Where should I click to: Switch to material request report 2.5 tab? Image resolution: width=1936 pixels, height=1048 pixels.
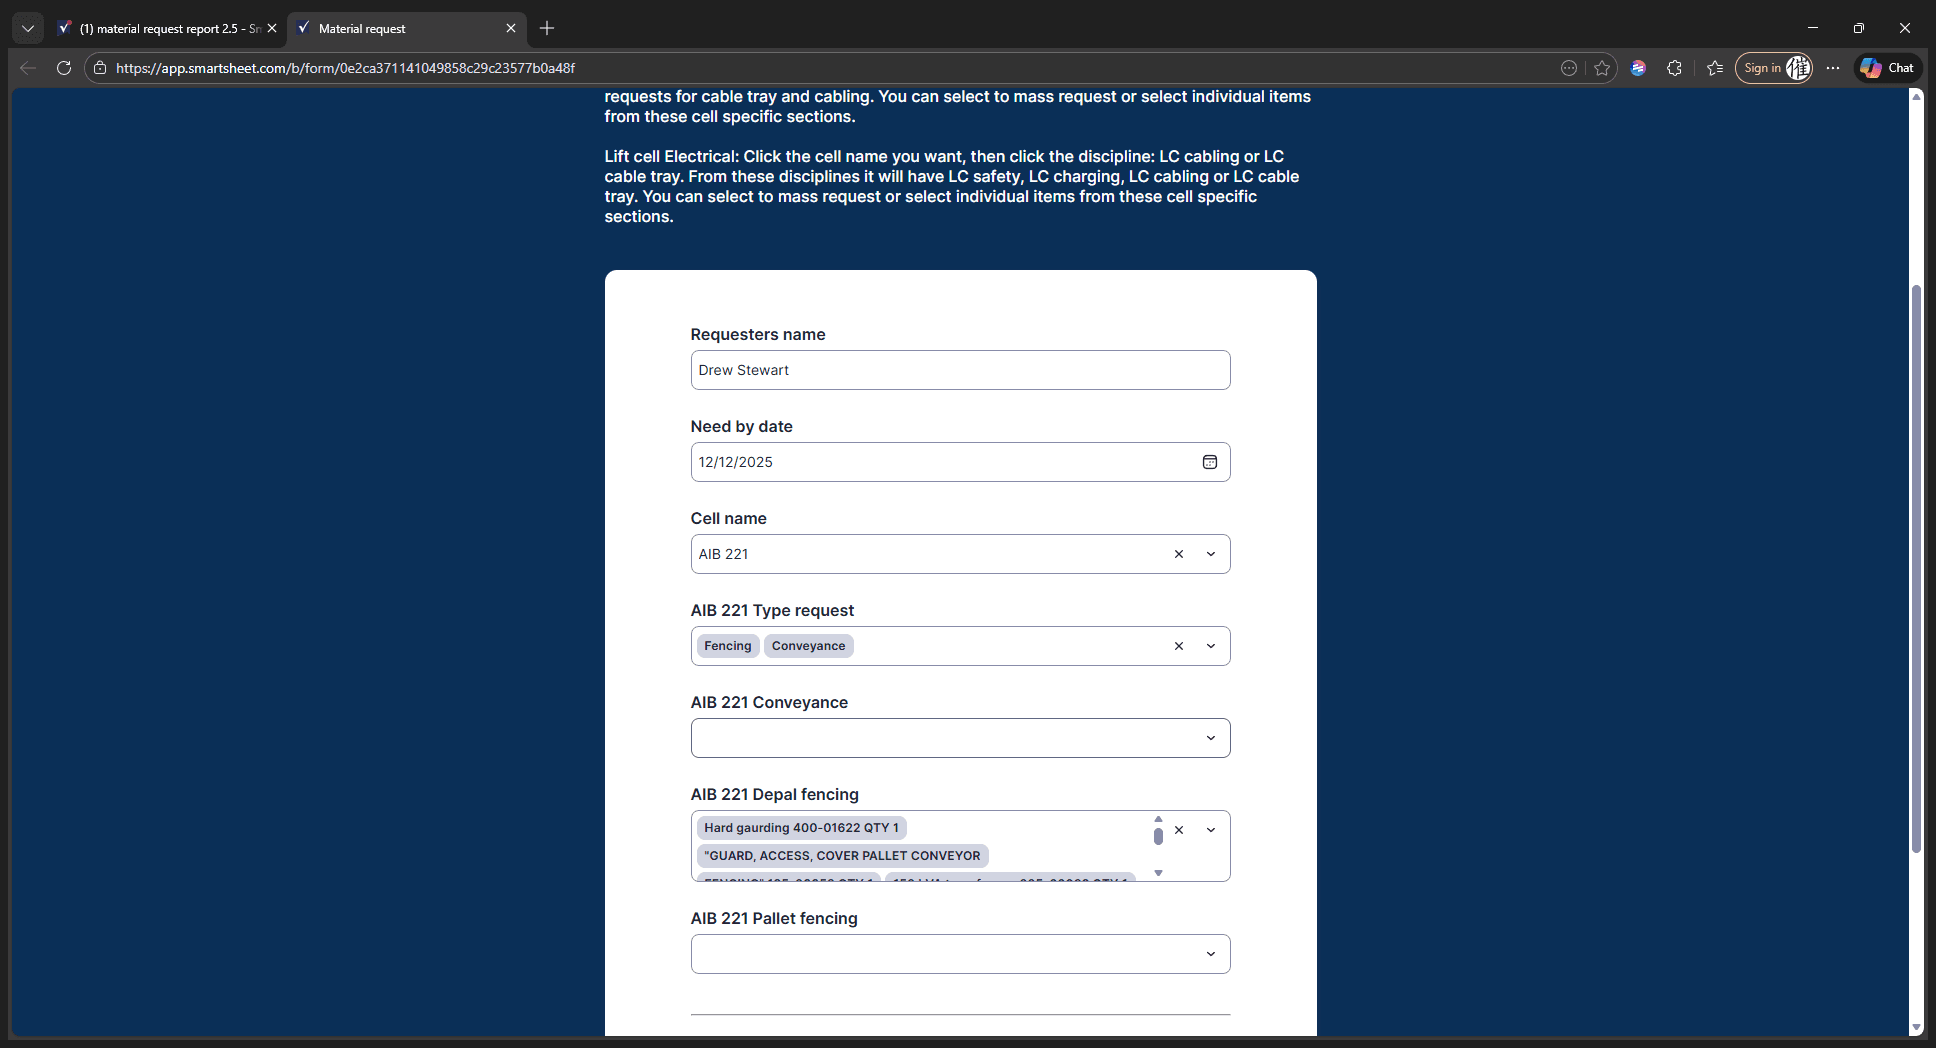pos(167,28)
